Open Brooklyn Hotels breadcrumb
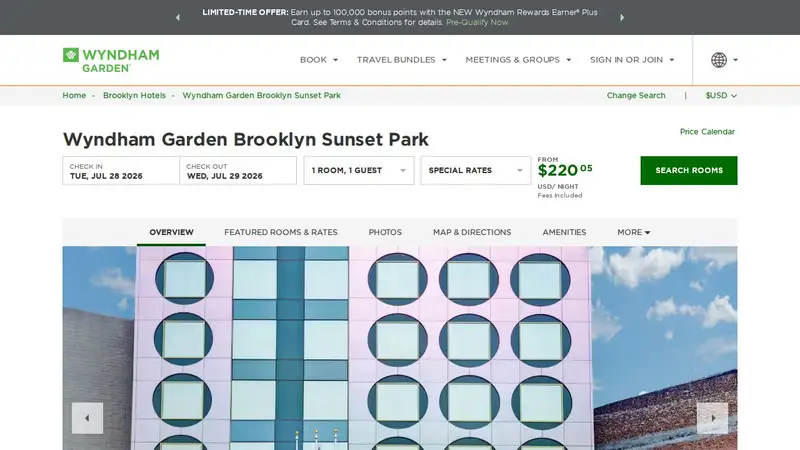The height and width of the screenshot is (450, 800). [x=134, y=95]
